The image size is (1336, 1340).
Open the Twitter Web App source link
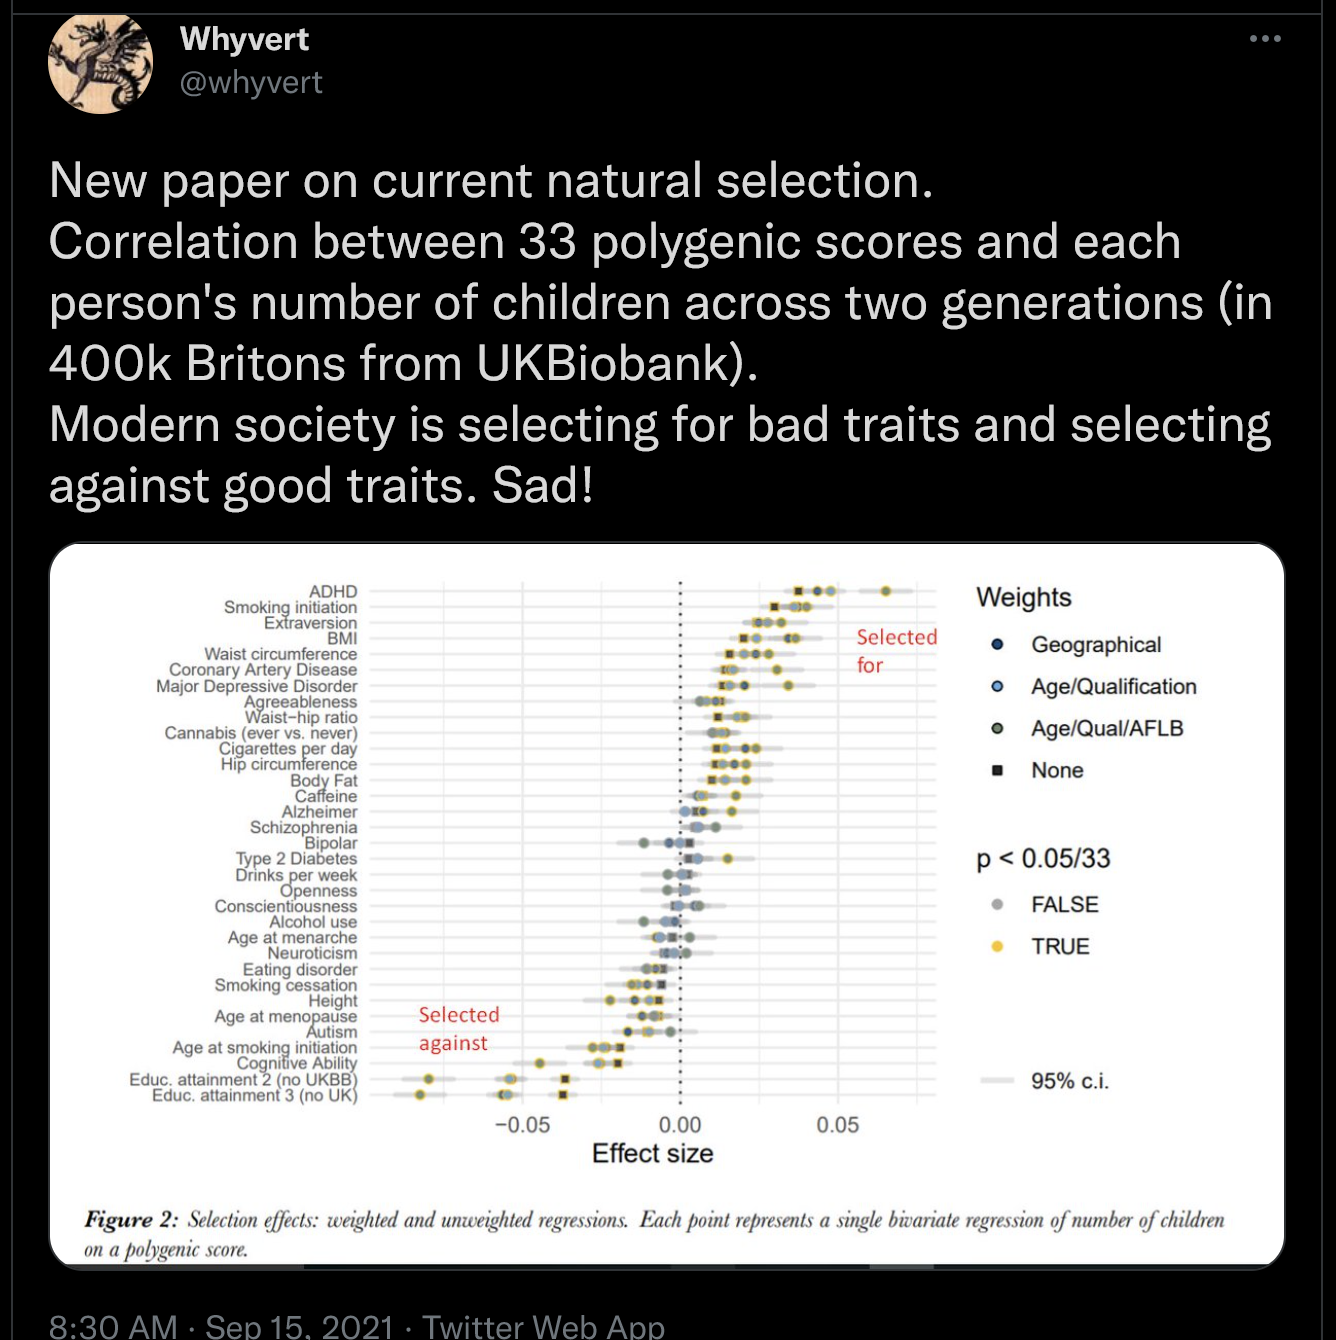[x=543, y=1326]
